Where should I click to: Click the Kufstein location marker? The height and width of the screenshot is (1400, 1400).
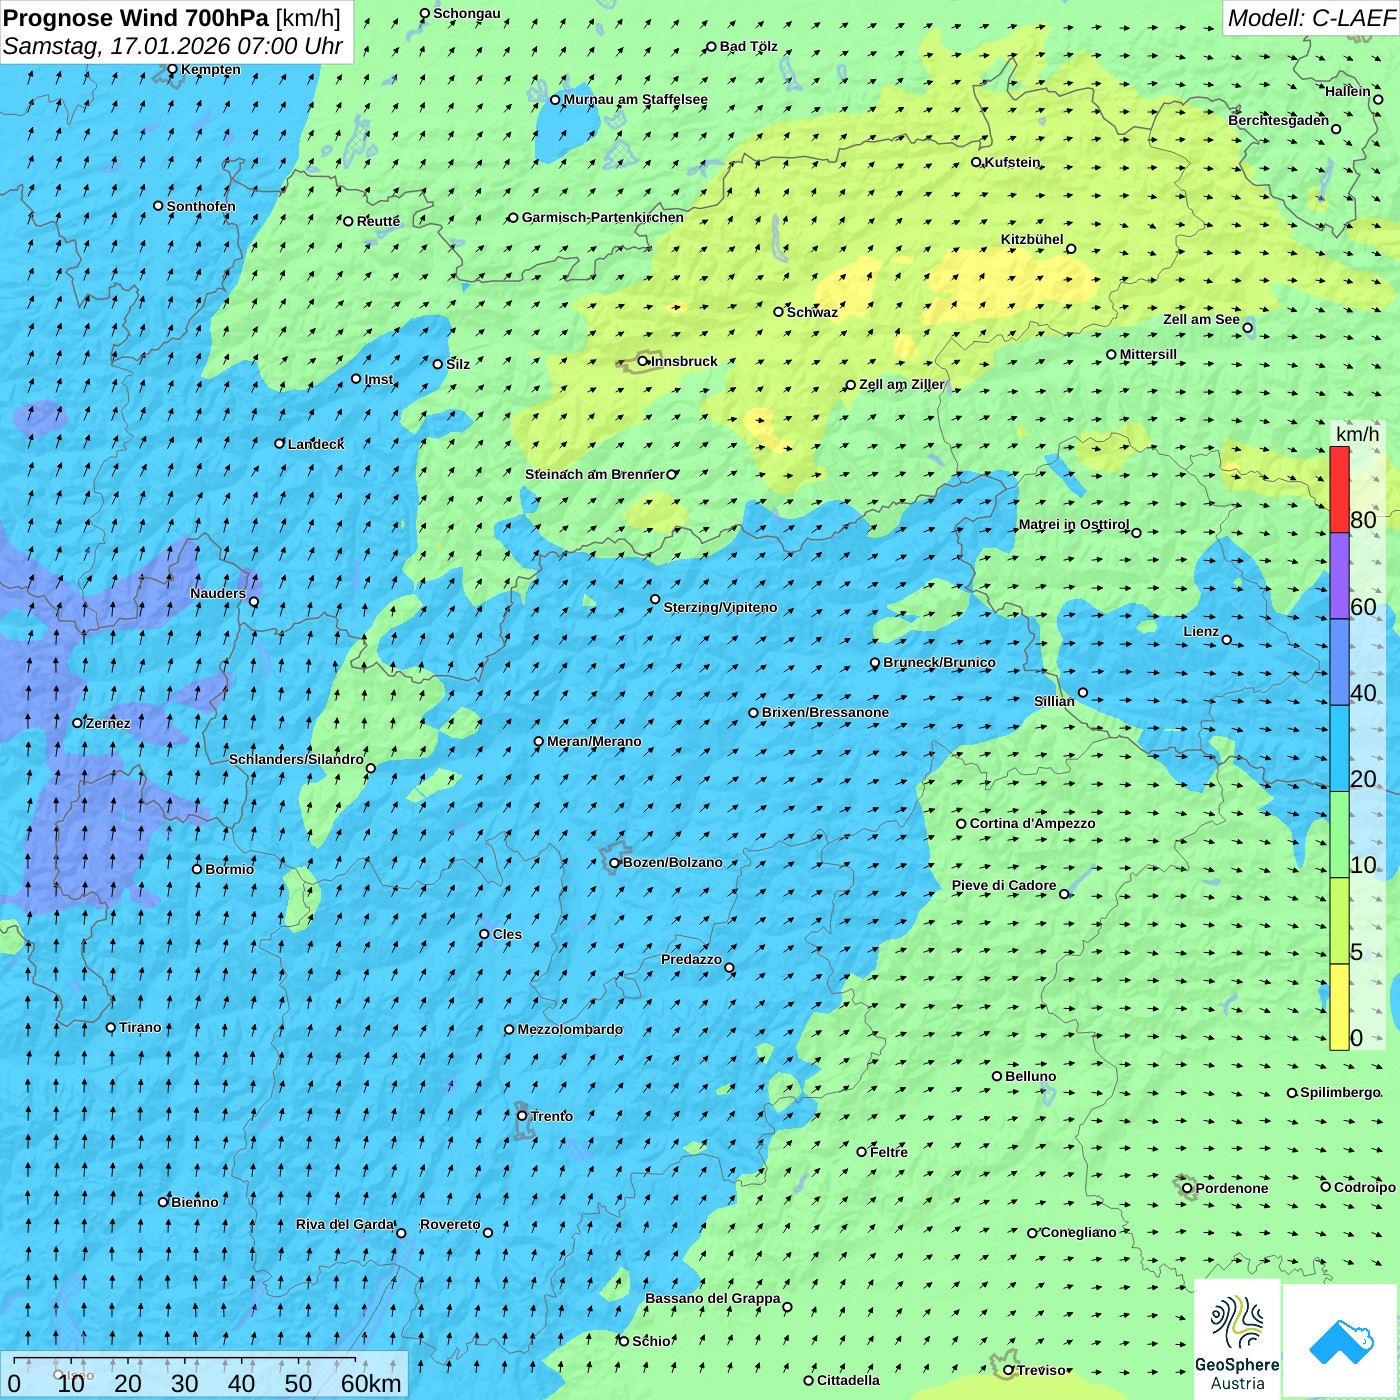click(977, 162)
